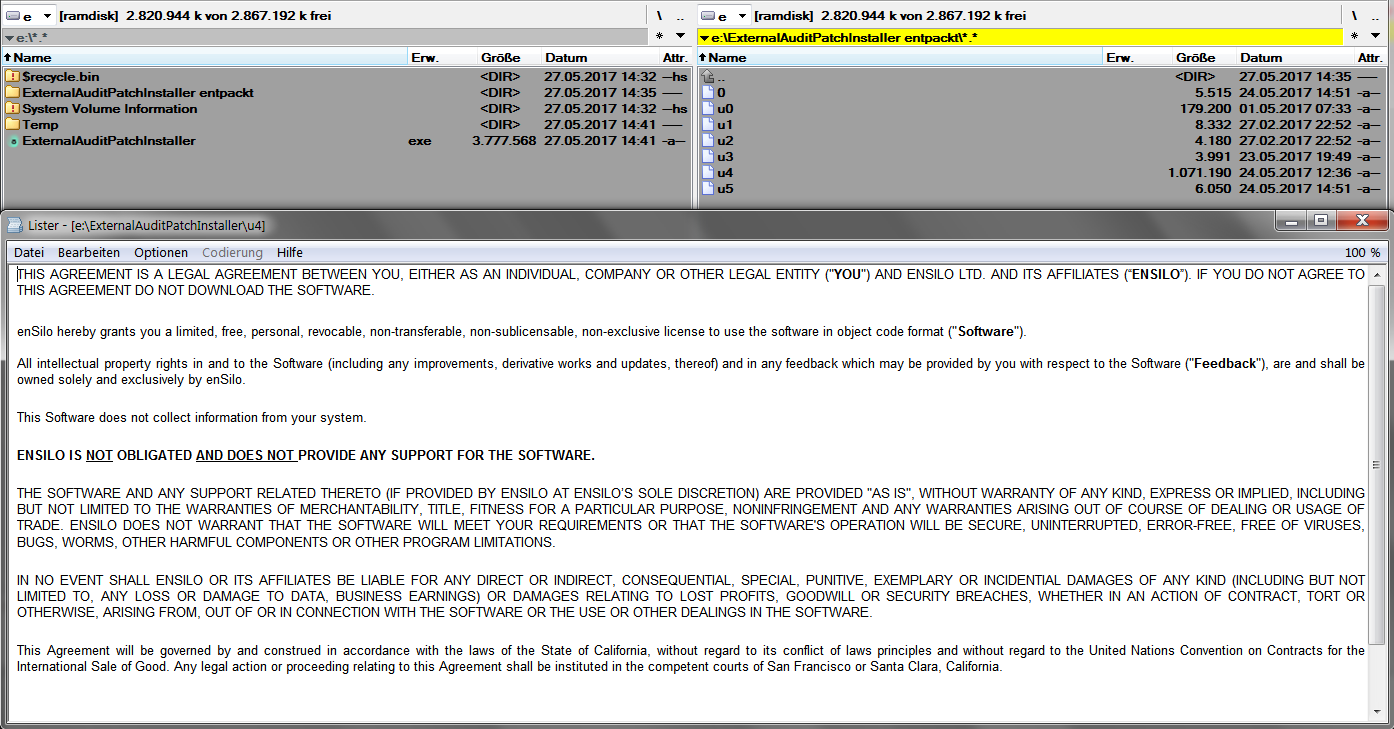1394x729 pixels.
Task: Click the 100 % indicator in Lister
Action: (1362, 253)
